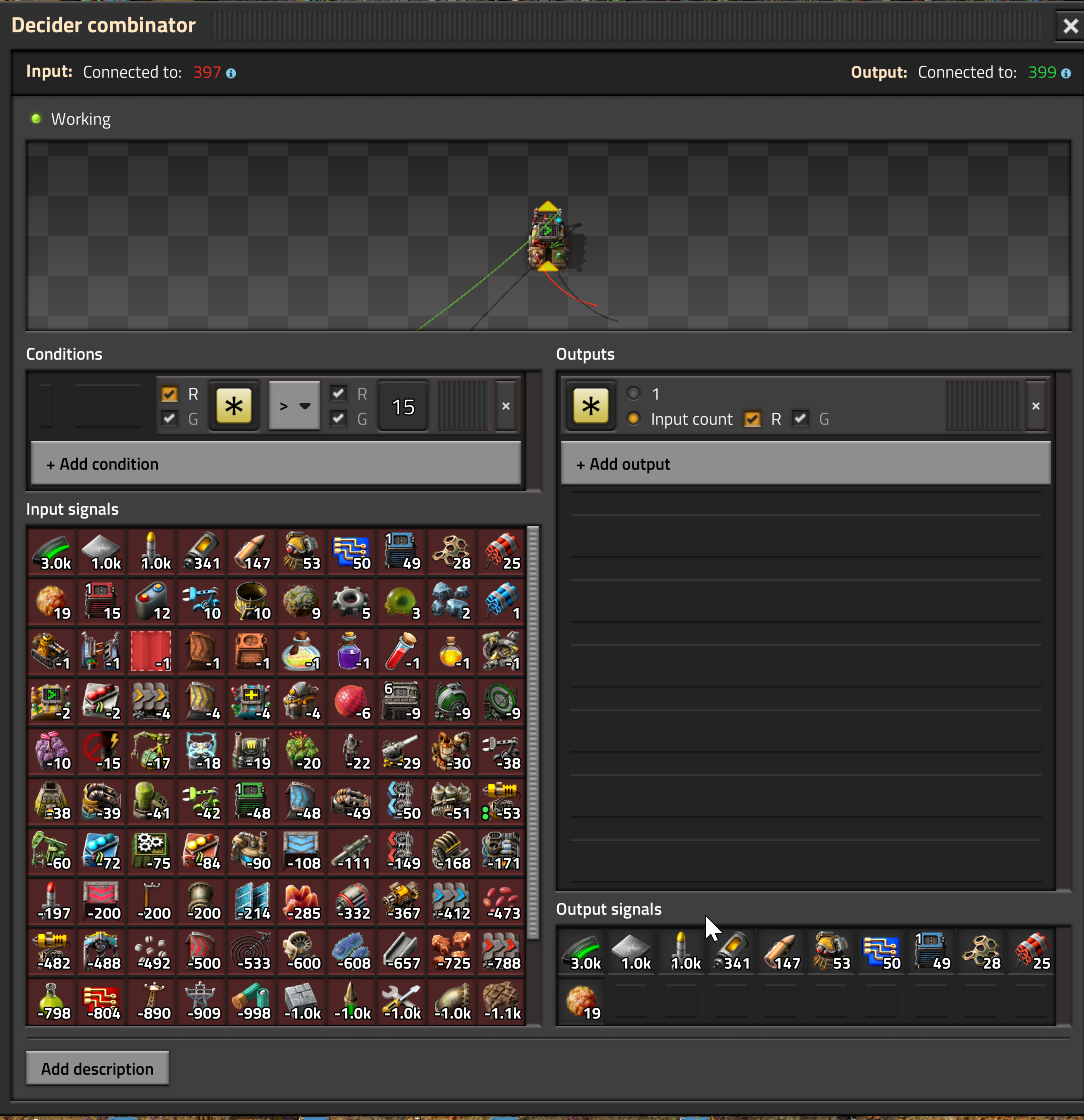Click the Add description button
The height and width of the screenshot is (1120, 1084).
[97, 1069]
